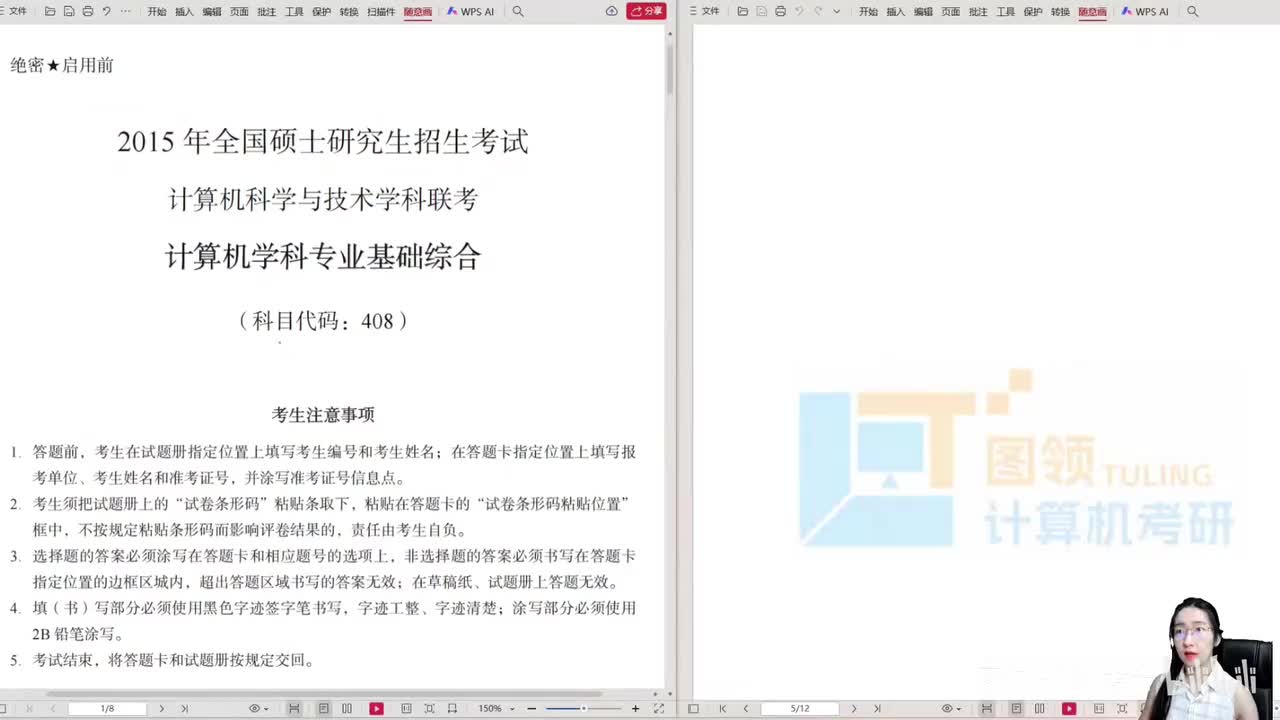Zoom out with the minus button

pos(531,708)
